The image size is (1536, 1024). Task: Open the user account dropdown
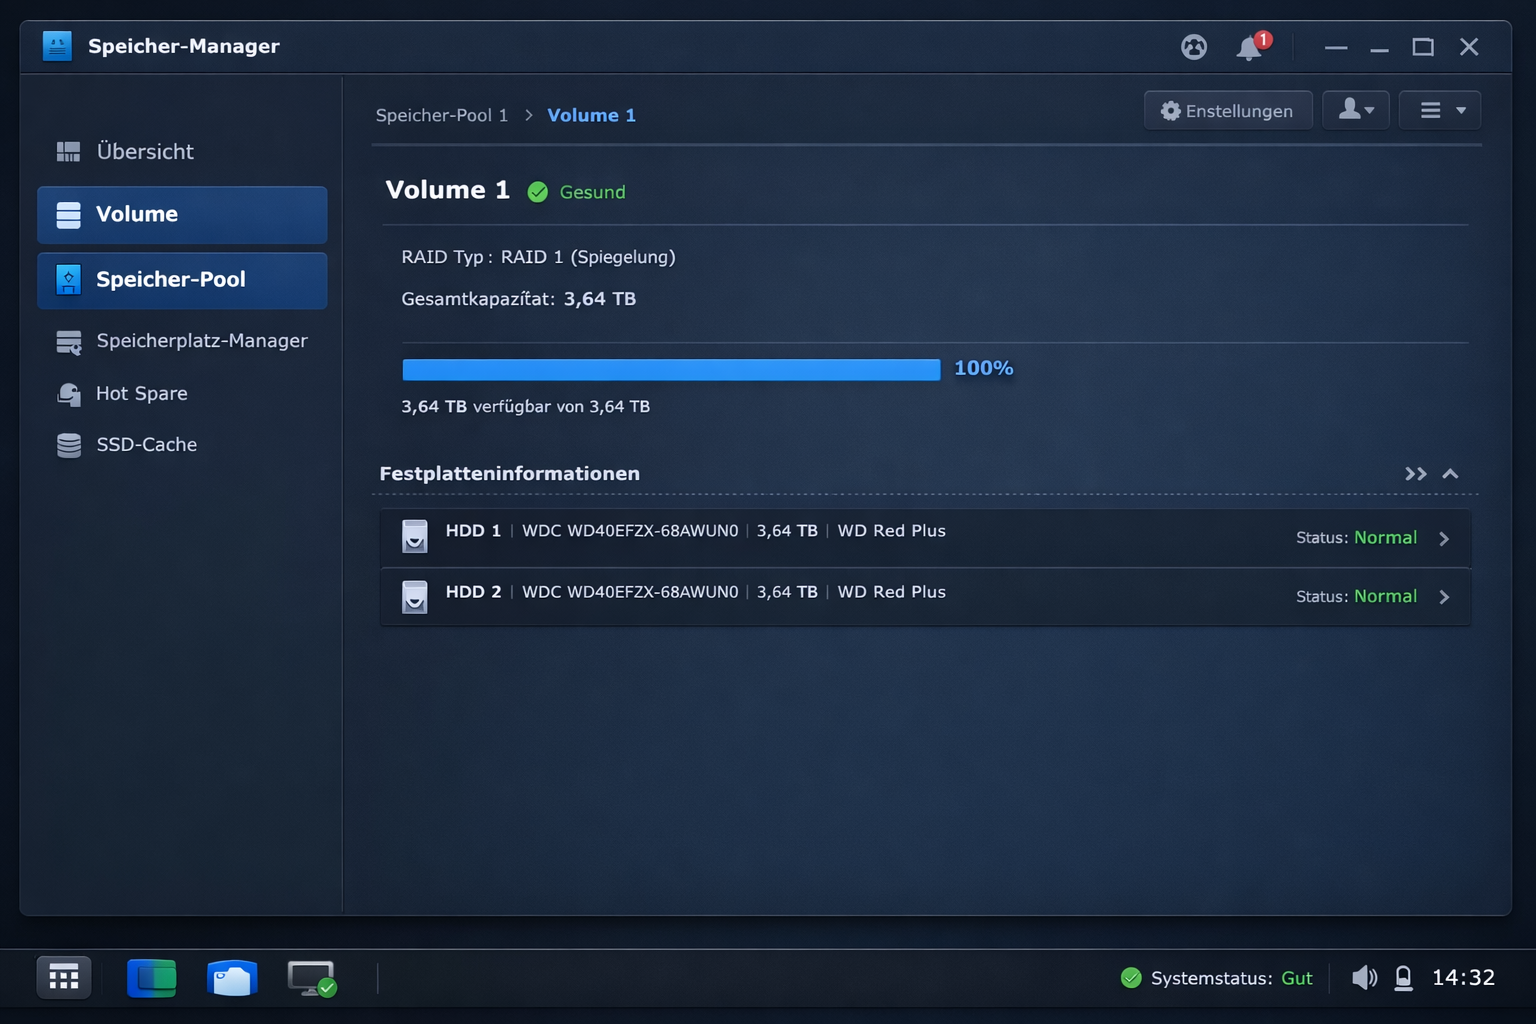coord(1356,110)
